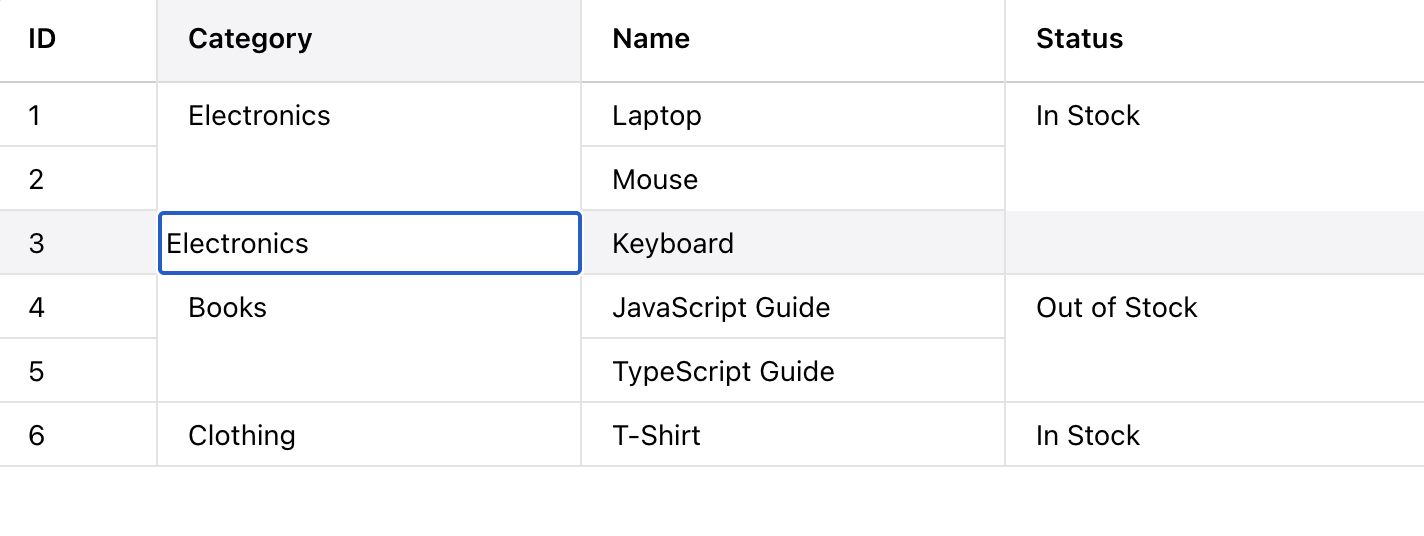This screenshot has height=536, width=1424.
Task: Select the ID cell numbered 1
Action: click(36, 116)
